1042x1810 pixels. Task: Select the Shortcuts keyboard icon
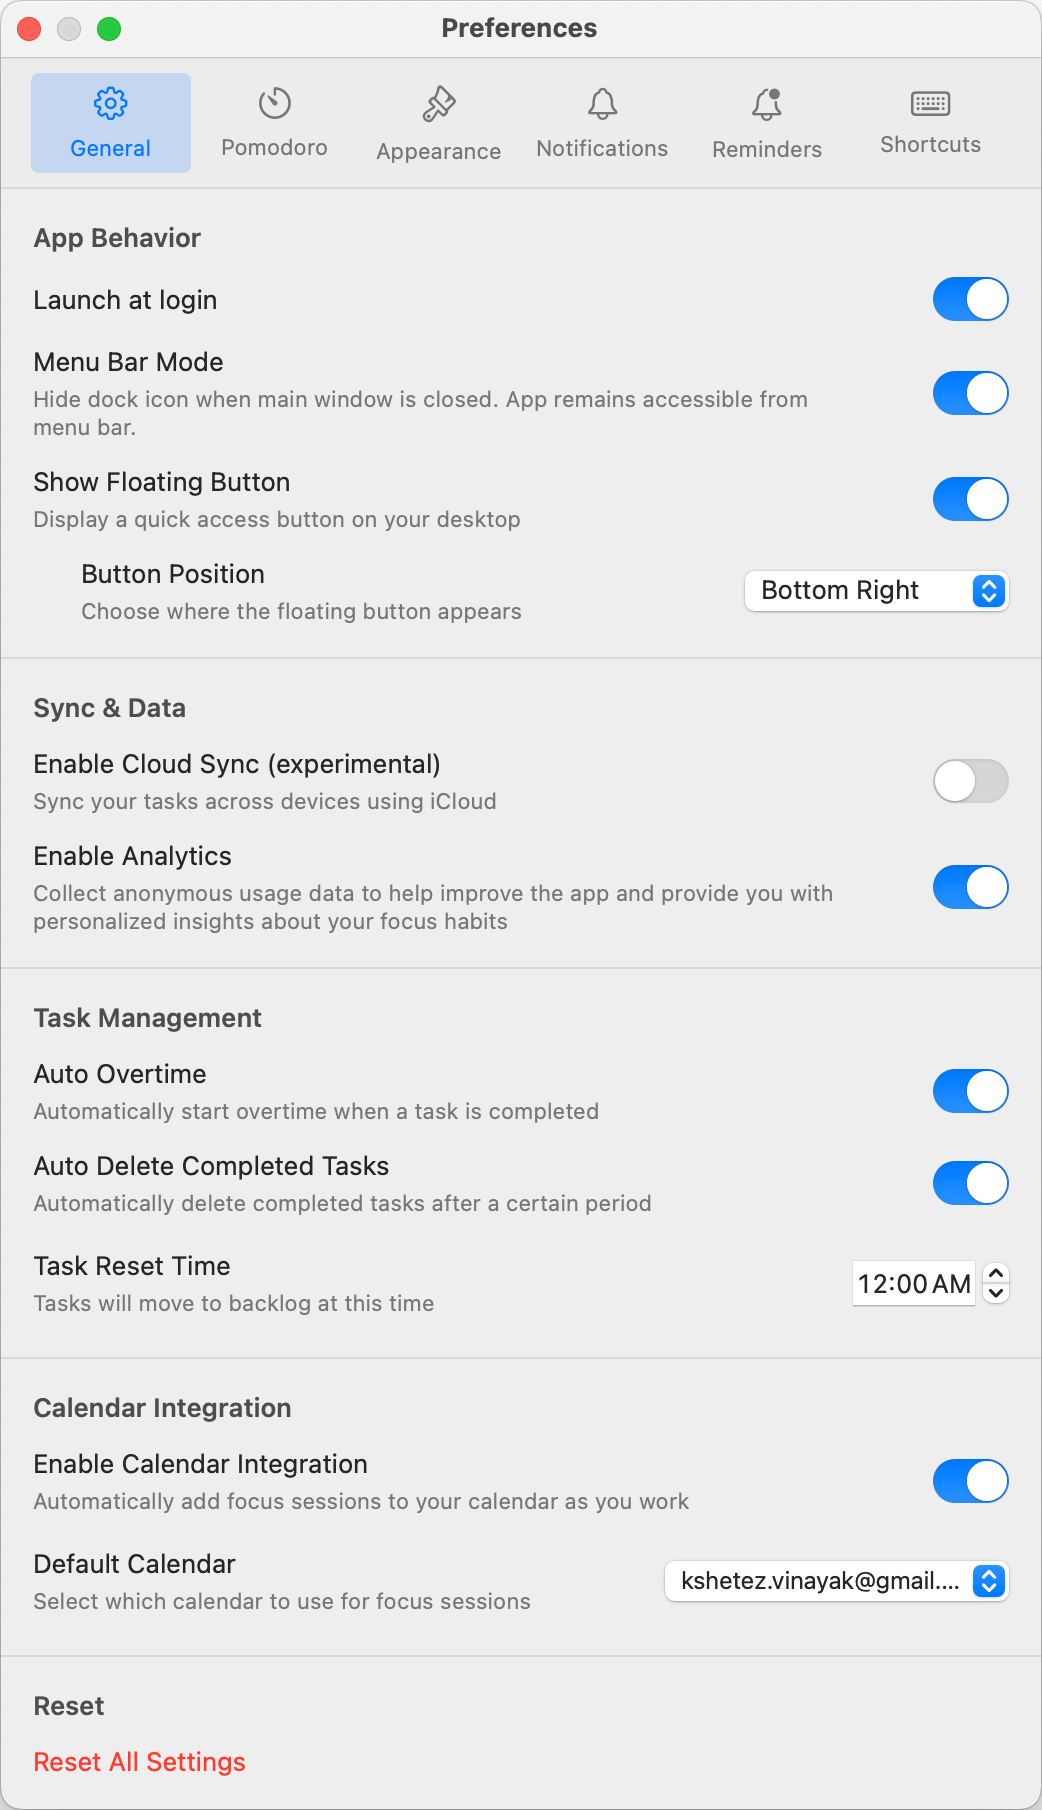(x=930, y=103)
